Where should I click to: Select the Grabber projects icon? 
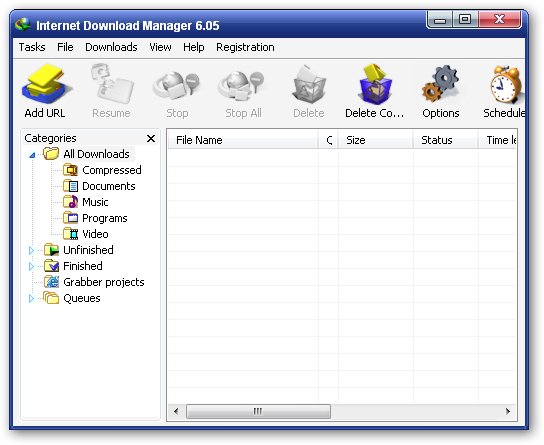[x=51, y=282]
